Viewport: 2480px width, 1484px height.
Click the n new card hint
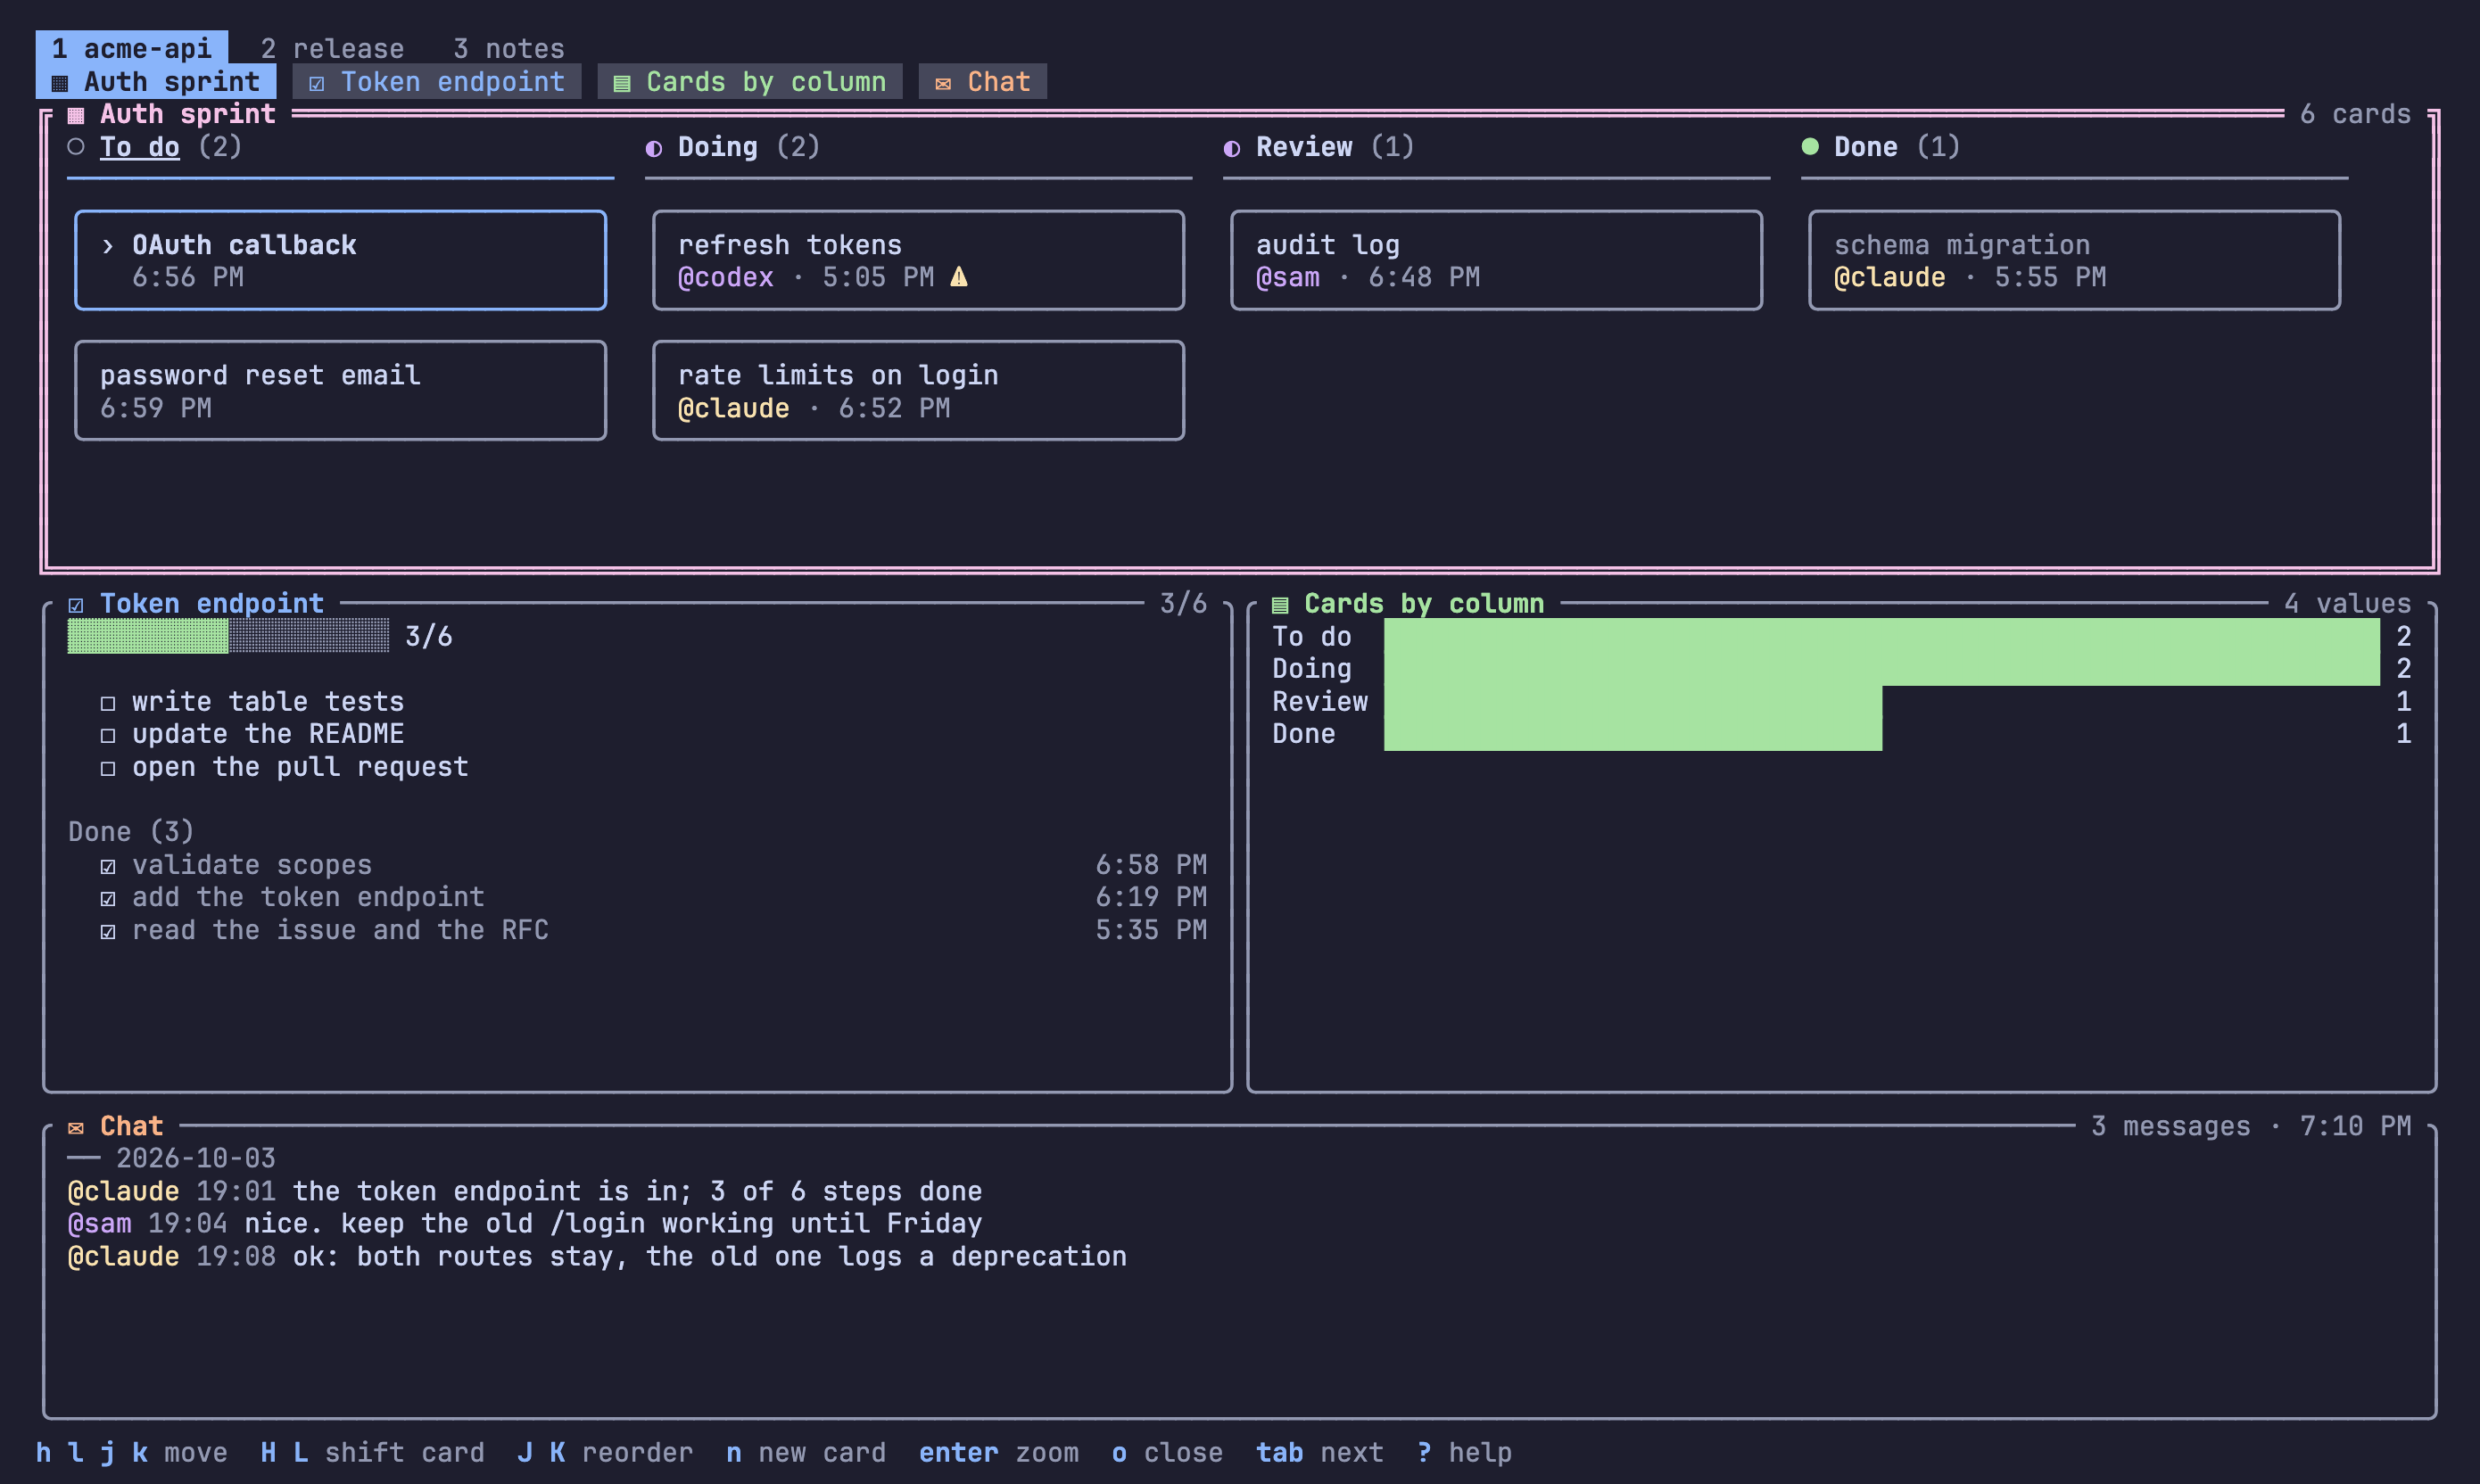806,1452
